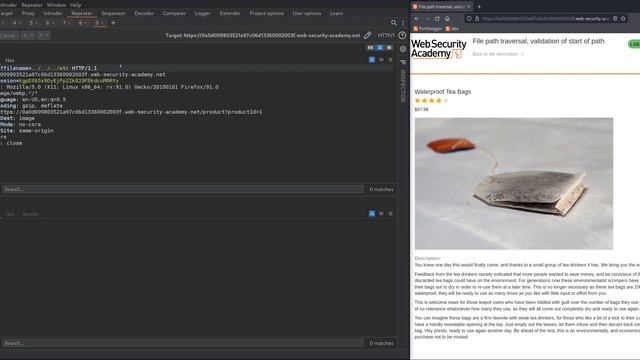Image resolution: width=640 pixels, height=360 pixels.
Task: Click the Repeater search magnifier icon
Action: (393, 23)
